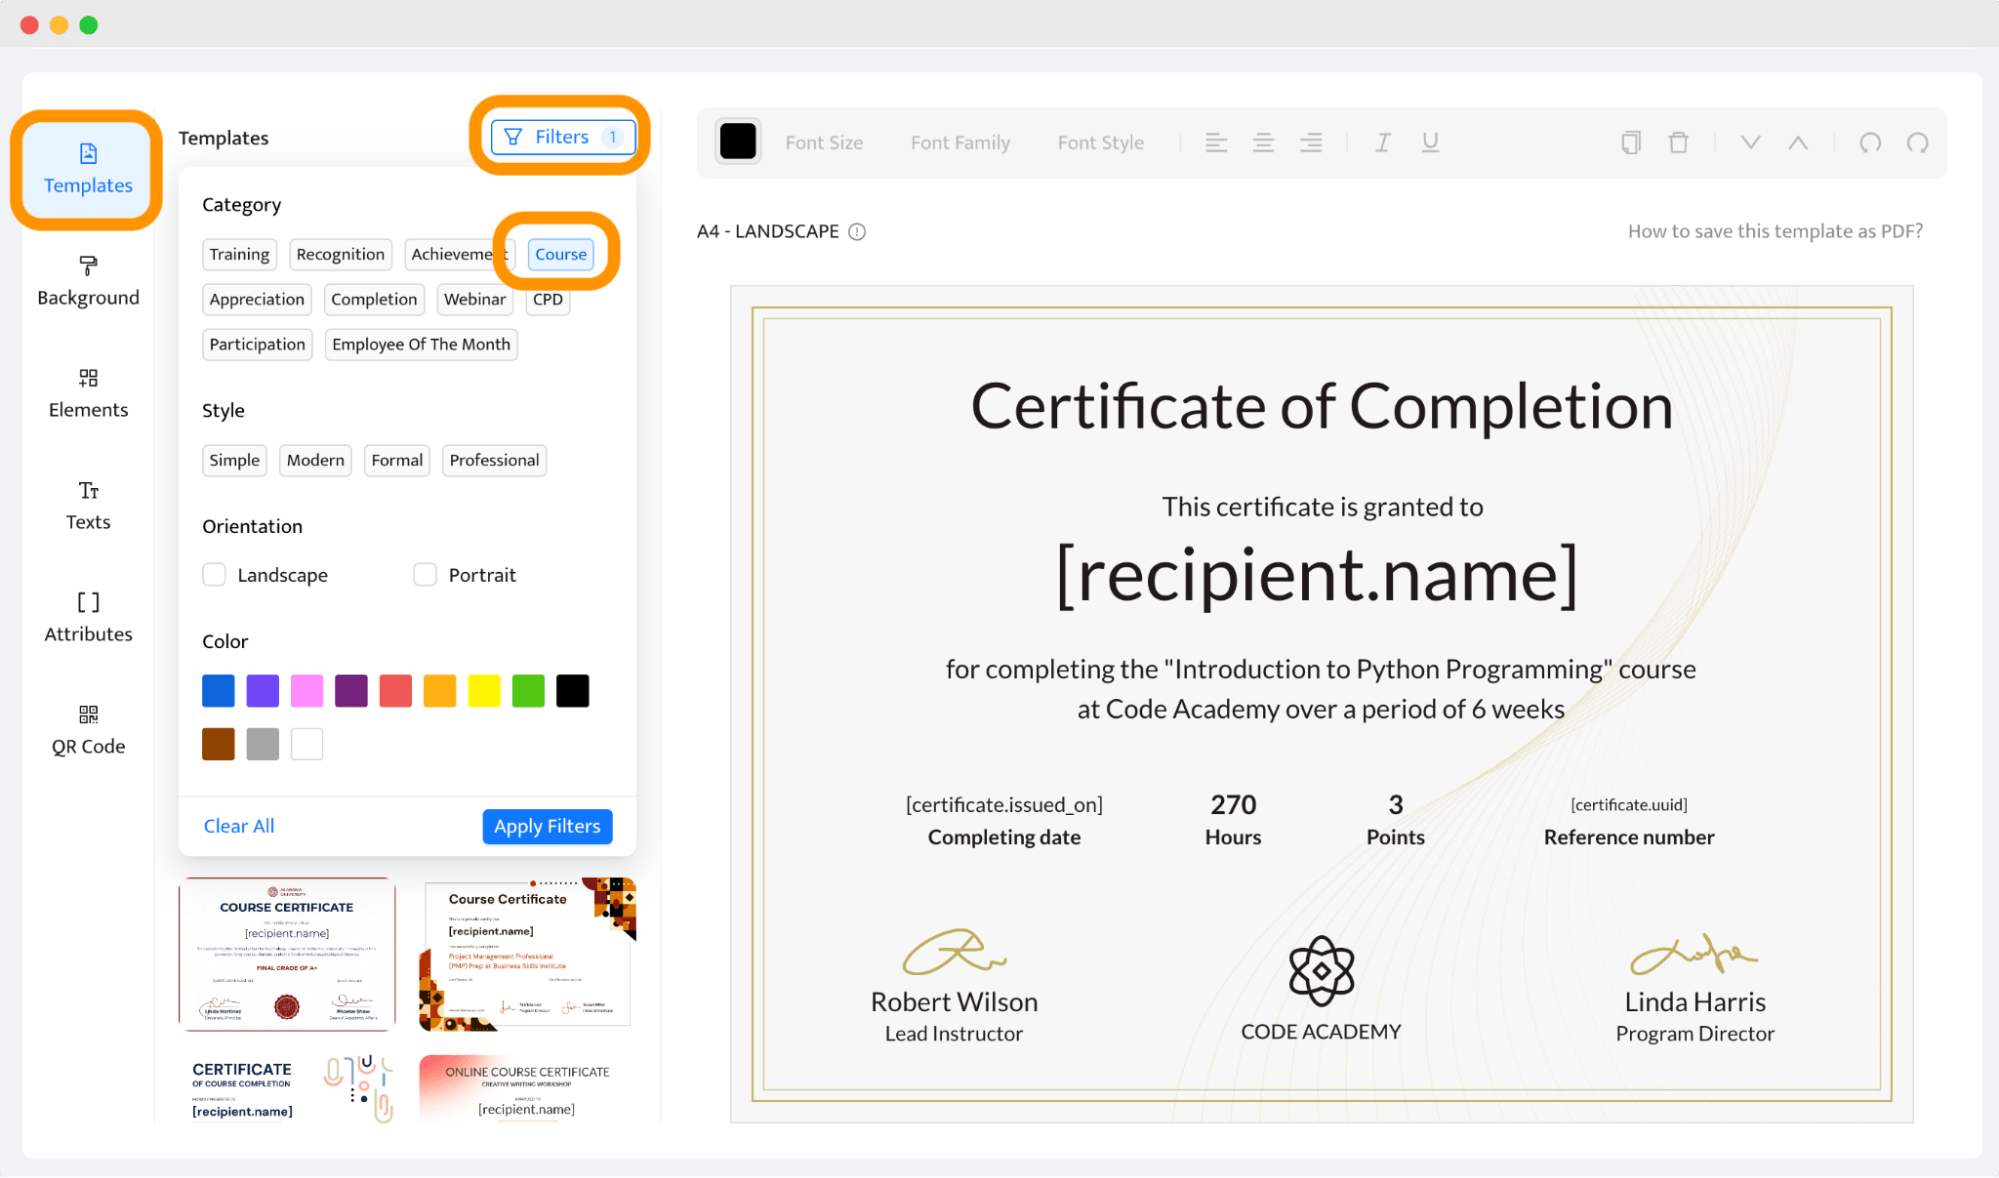
Task: Open the Background sidebar panel
Action: (88, 282)
